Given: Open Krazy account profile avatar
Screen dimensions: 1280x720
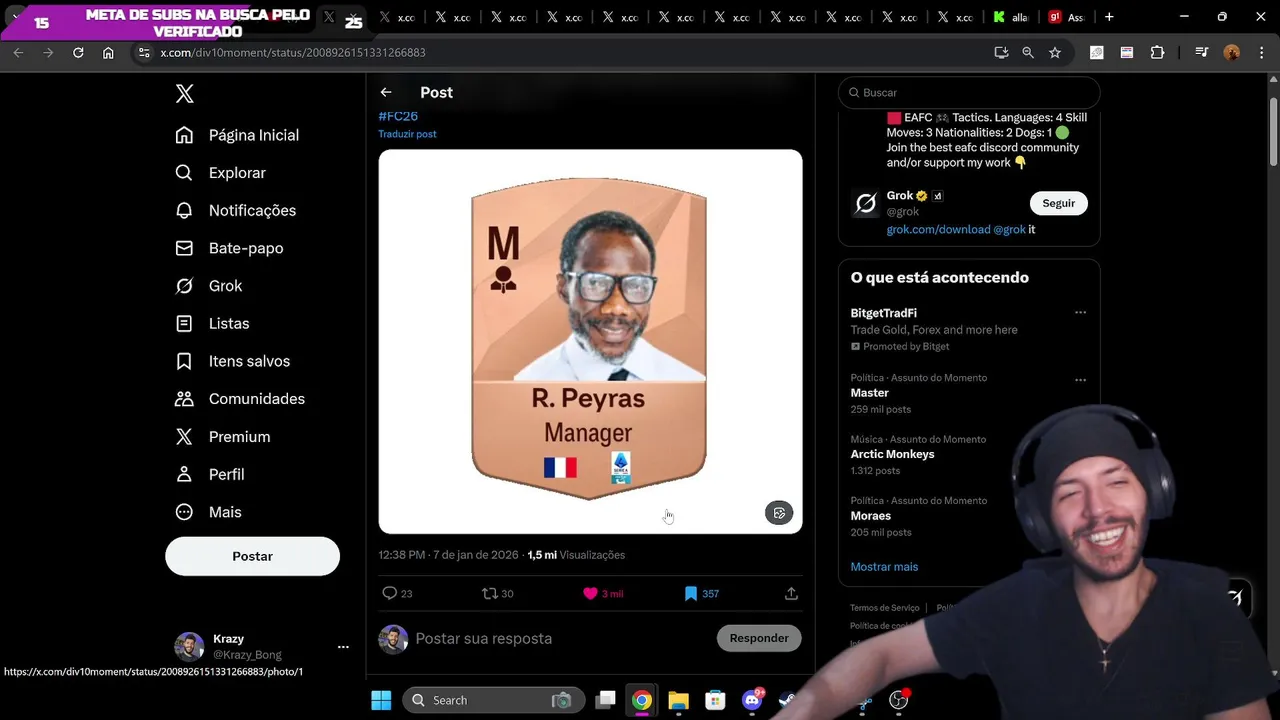Looking at the screenshot, I should (x=189, y=647).
